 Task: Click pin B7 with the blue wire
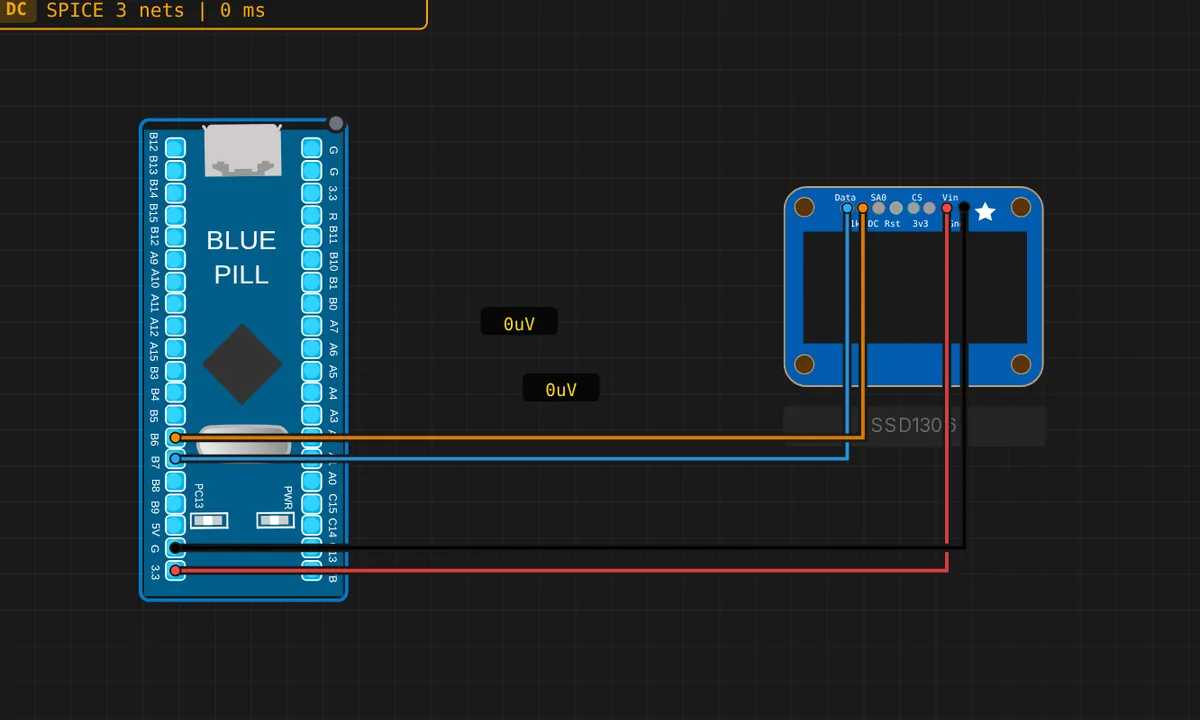(175, 459)
